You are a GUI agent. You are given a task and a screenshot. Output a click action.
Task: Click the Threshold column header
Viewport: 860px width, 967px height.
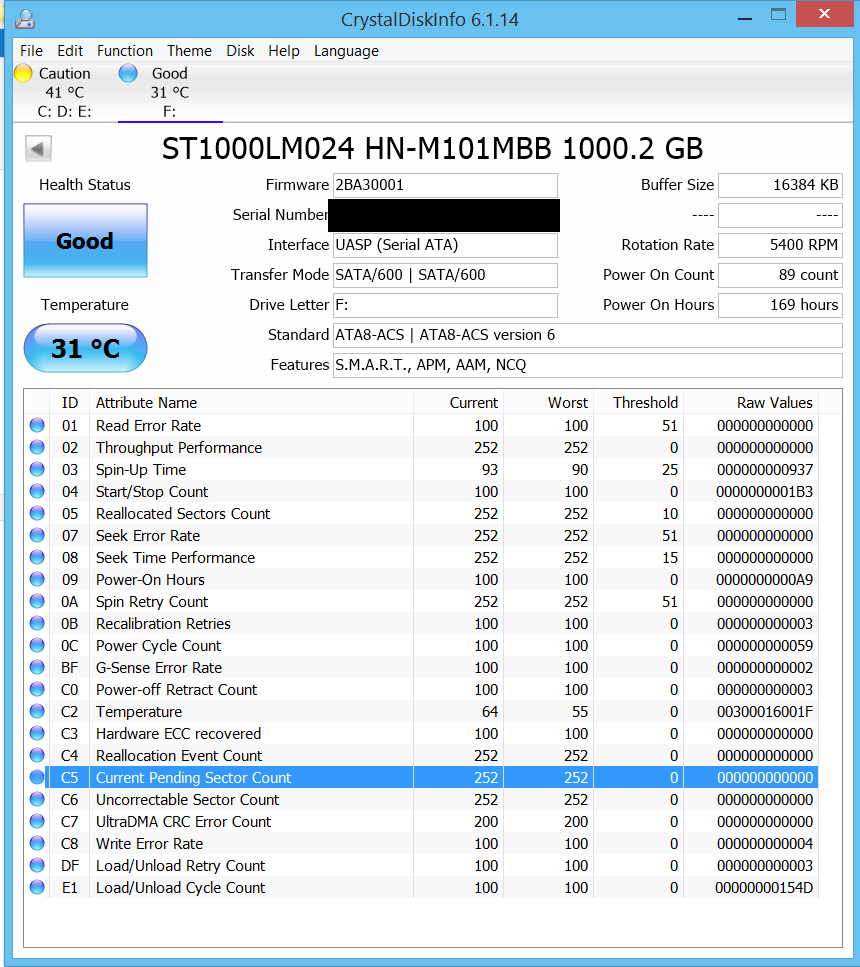639,403
